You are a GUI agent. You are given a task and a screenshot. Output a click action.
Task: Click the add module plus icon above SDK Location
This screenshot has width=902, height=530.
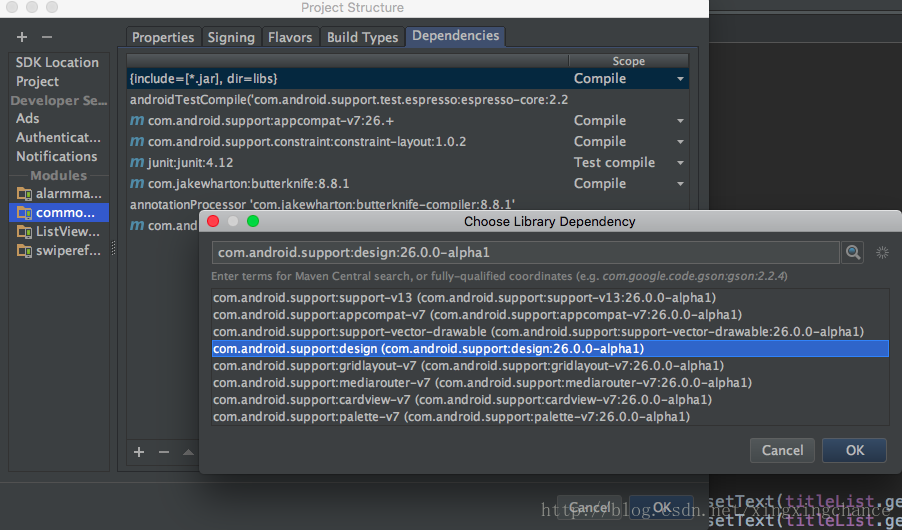pyautogui.click(x=22, y=37)
